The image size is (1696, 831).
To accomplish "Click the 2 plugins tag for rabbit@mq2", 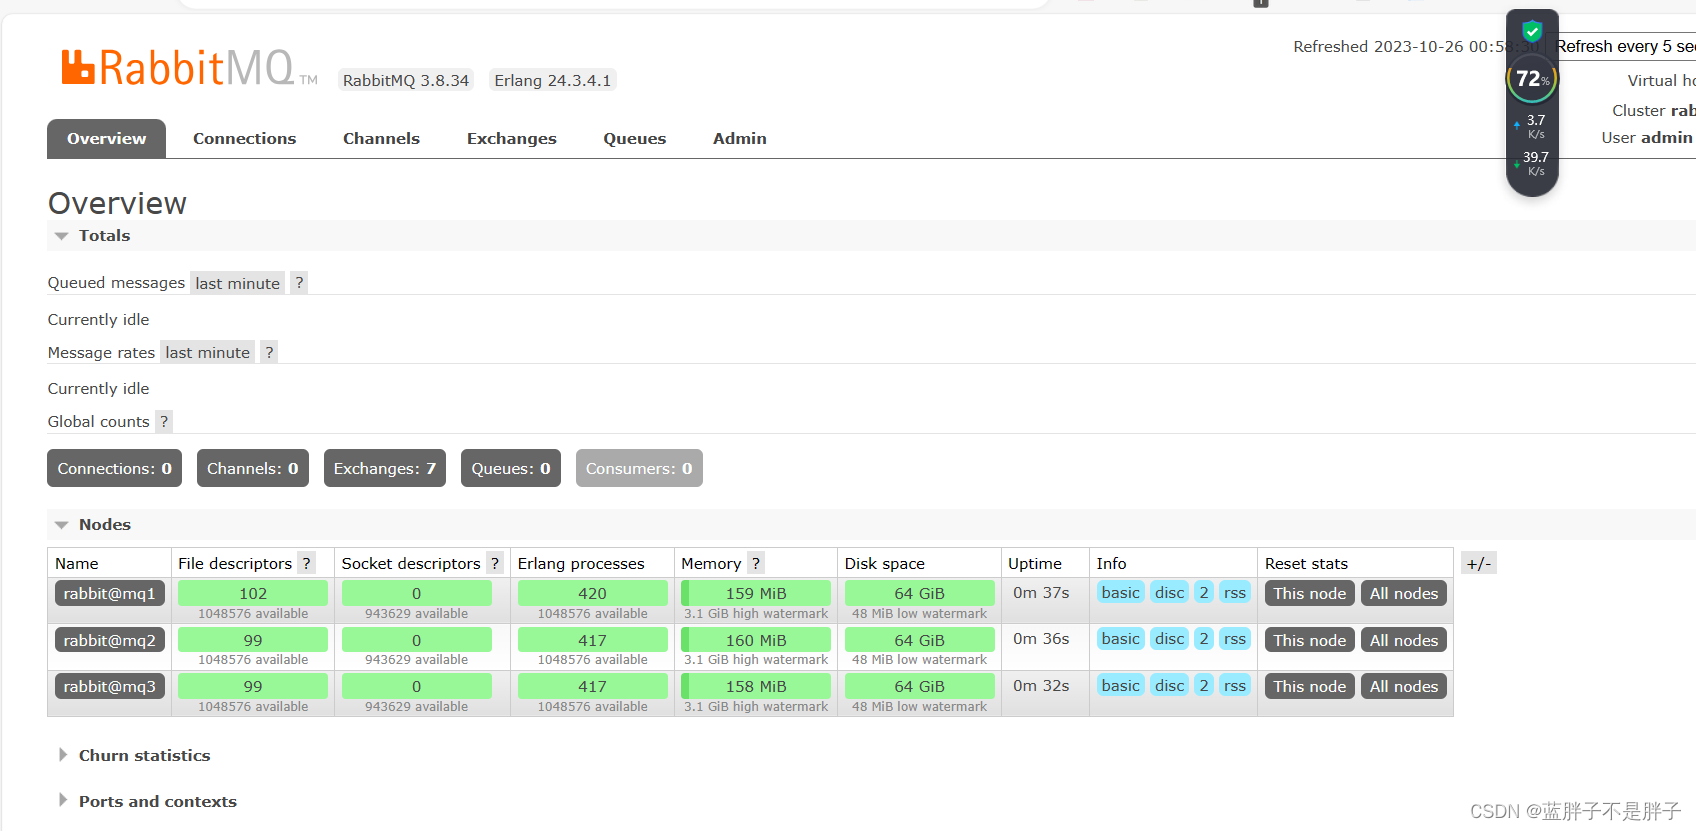I will coord(1204,638).
